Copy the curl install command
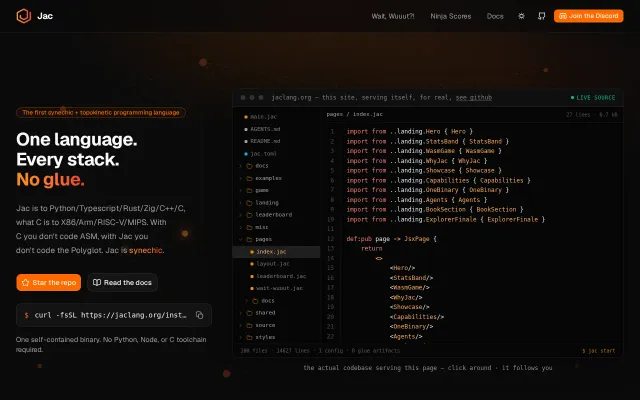Viewport: 640px width, 400px height. click(199, 315)
